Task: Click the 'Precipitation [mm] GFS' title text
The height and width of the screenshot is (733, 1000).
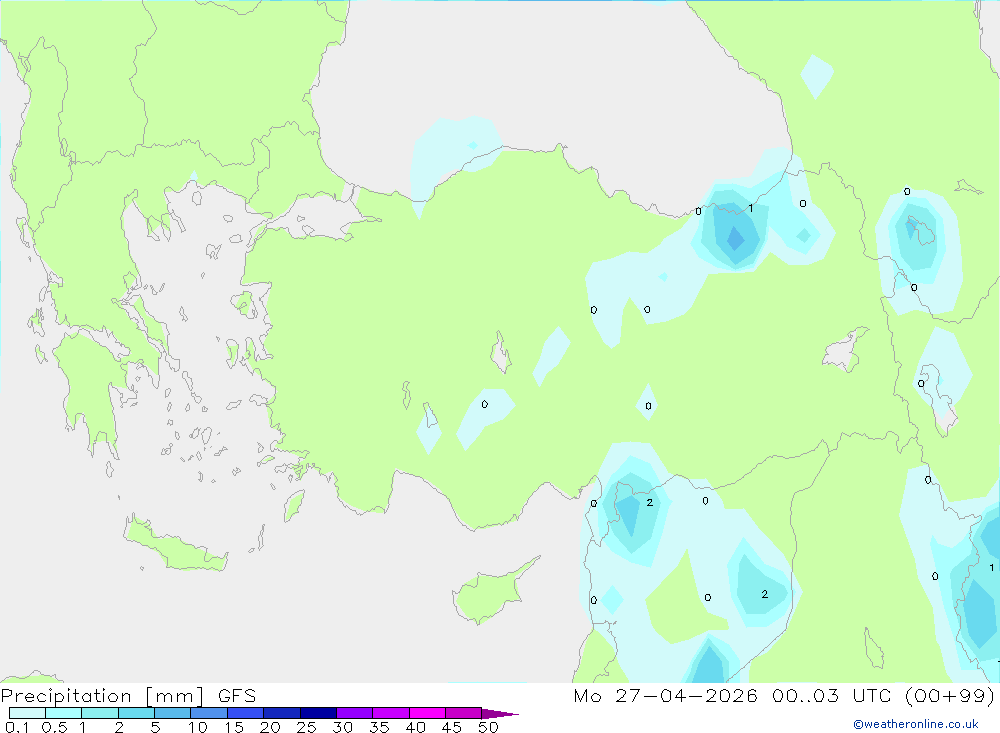Action: (x=128, y=696)
